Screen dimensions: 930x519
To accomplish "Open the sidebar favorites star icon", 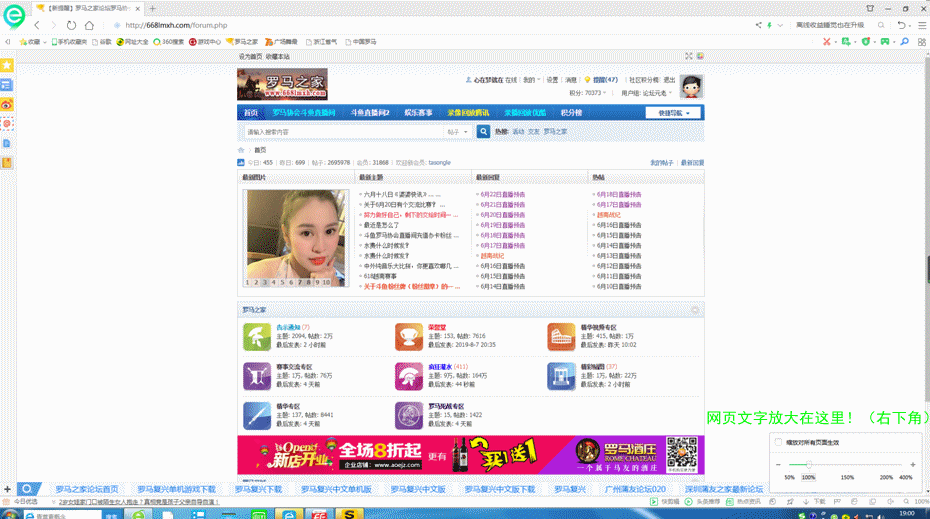I will (x=7, y=65).
